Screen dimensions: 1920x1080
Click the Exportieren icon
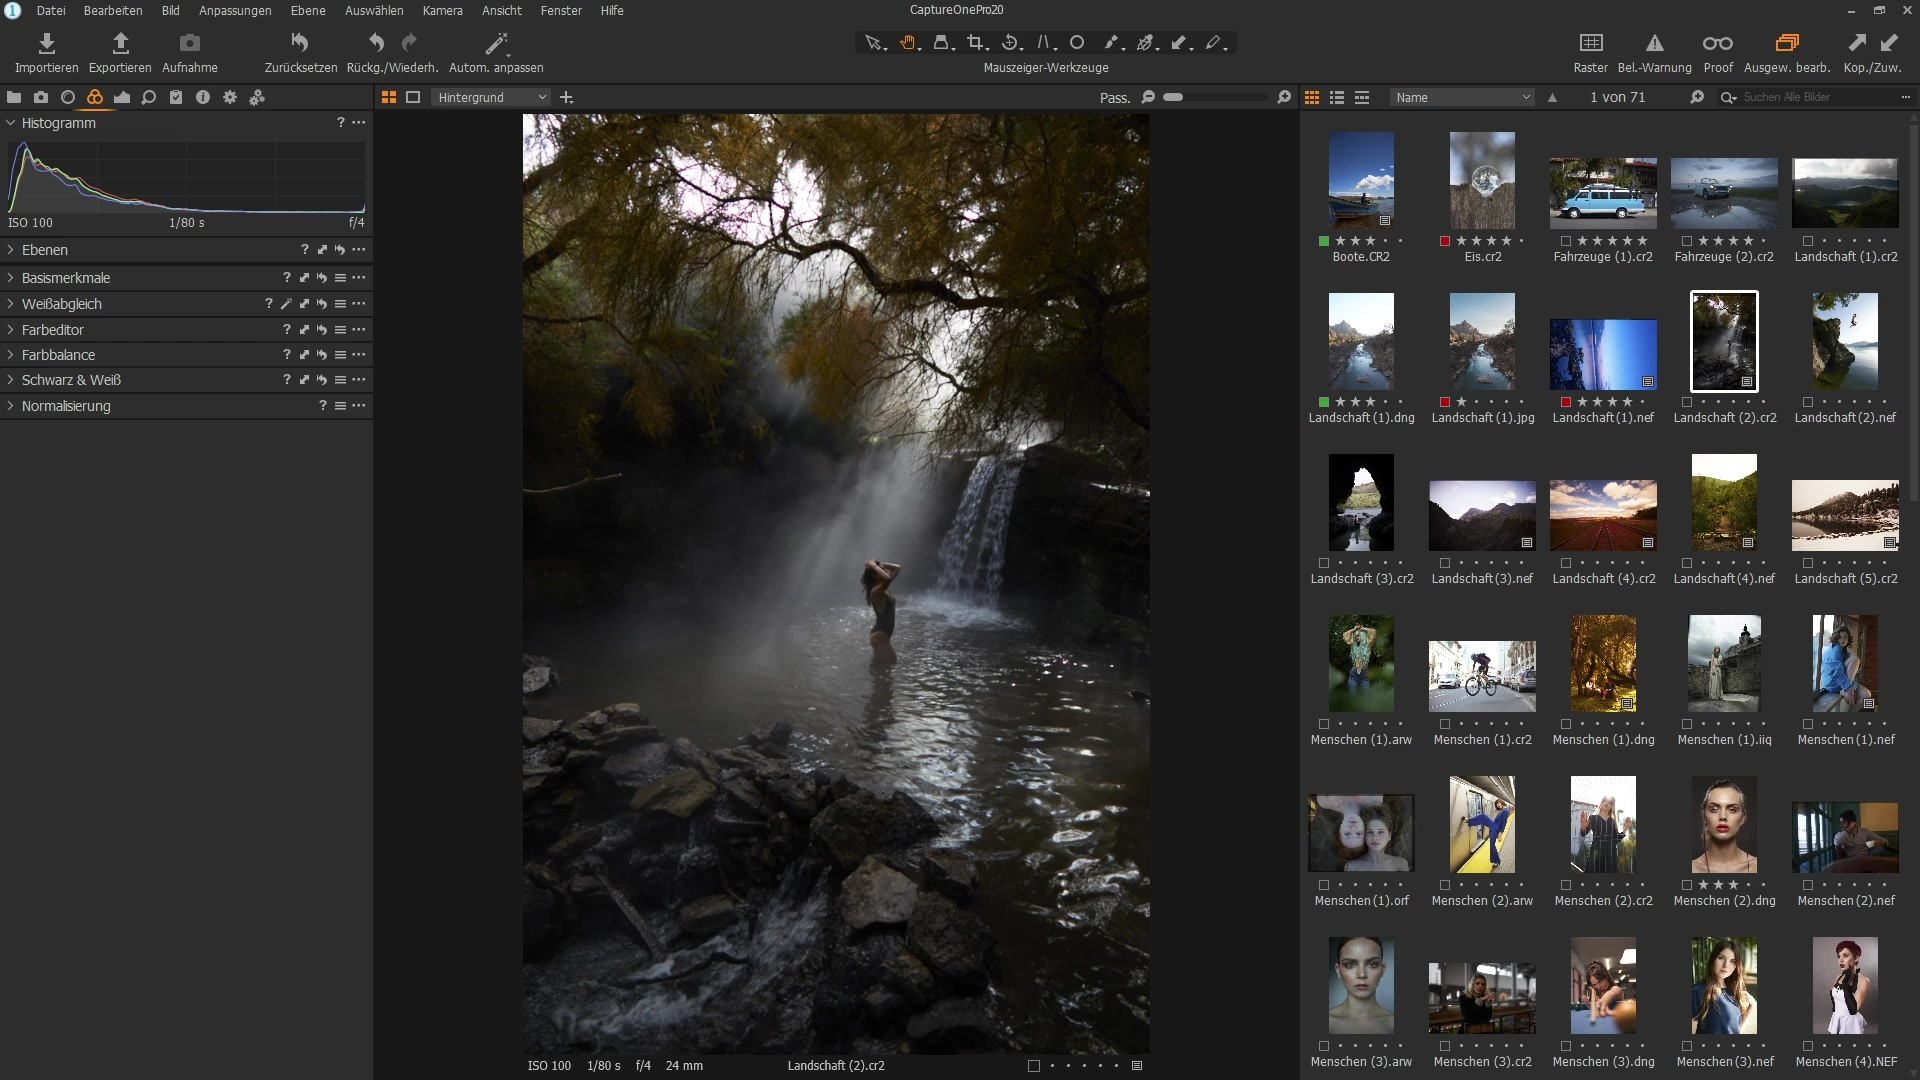120,43
